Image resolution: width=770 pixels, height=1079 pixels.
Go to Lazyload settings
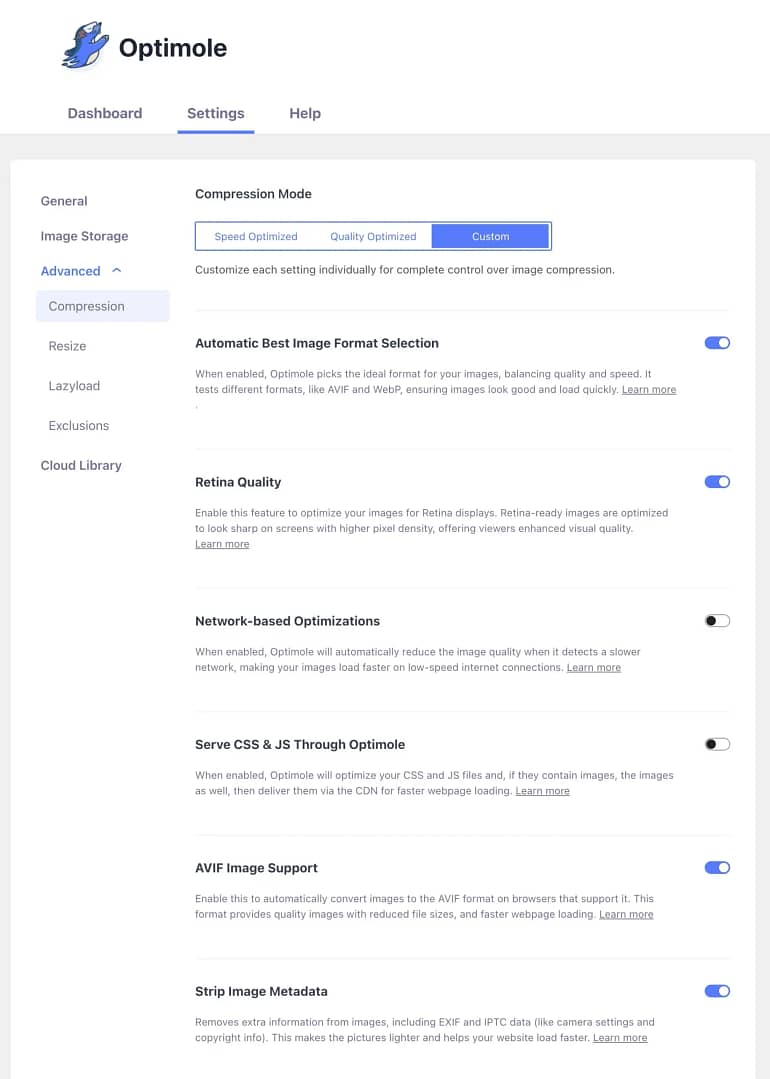[x=74, y=386]
